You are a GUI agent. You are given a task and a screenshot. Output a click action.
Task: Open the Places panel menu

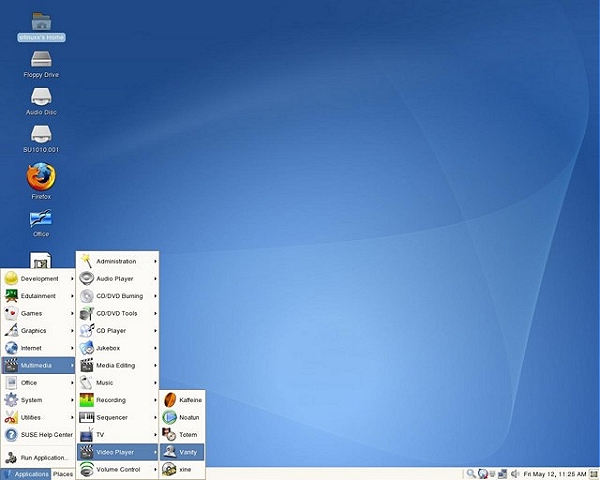[x=63, y=474]
